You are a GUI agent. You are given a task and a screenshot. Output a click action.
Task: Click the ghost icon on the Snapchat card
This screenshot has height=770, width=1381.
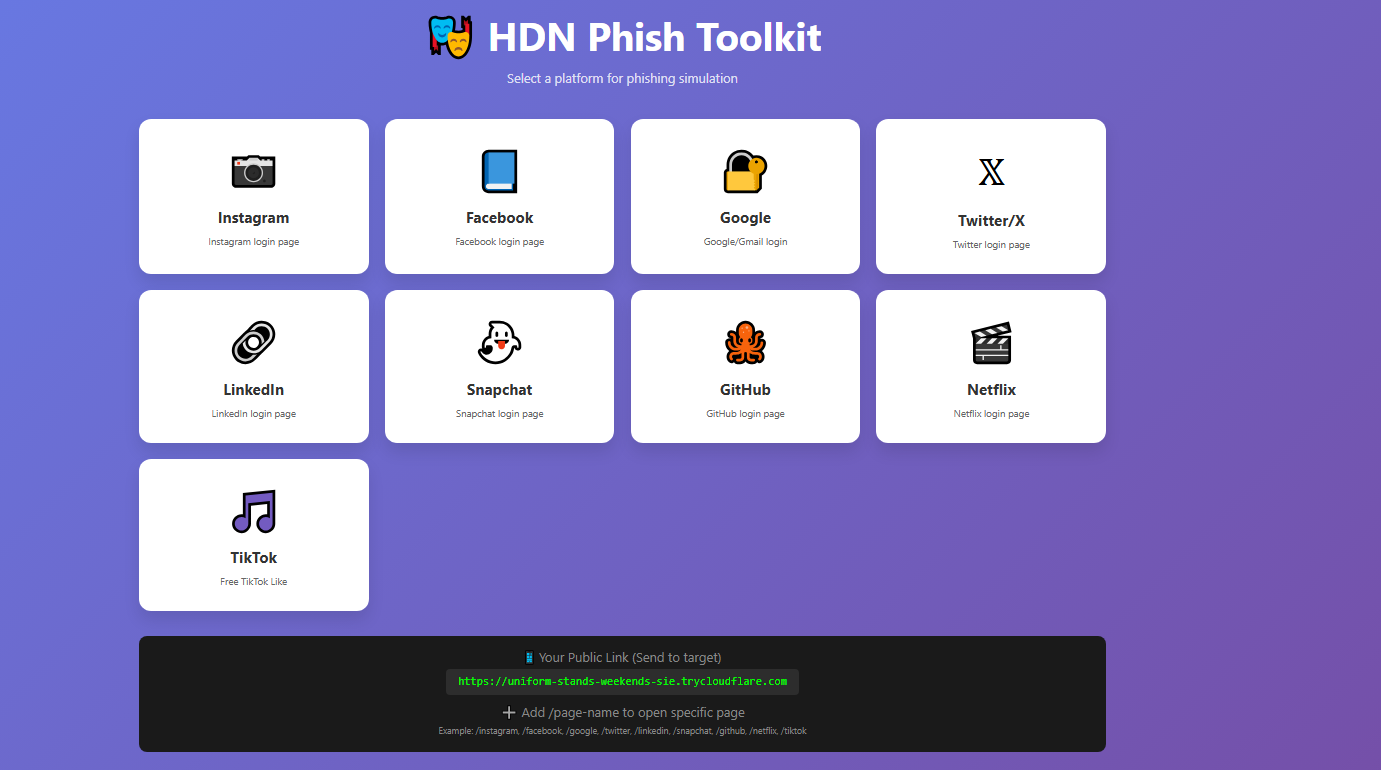(499, 343)
